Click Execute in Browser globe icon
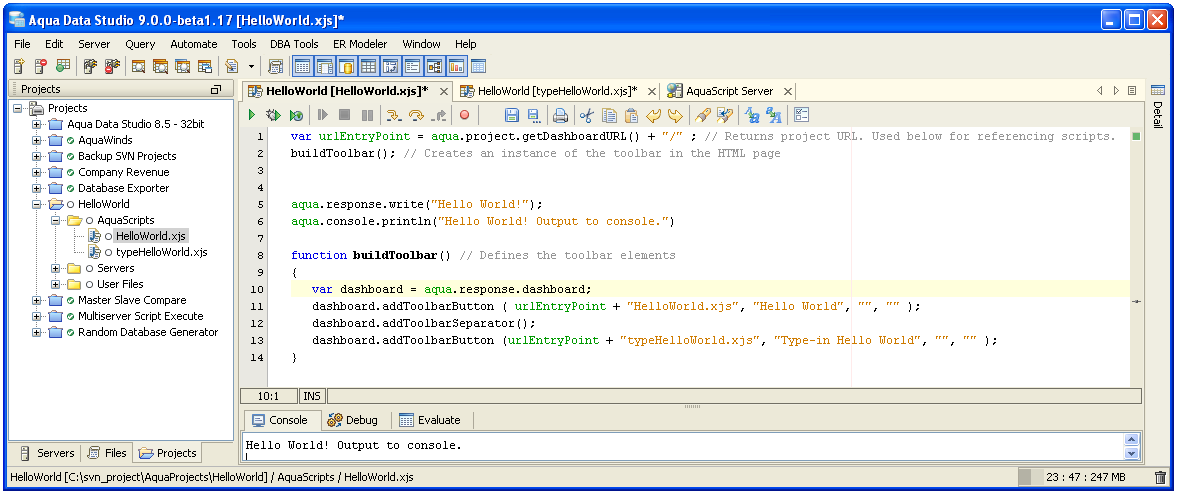Screen dimensions: 1177x495 pyautogui.click(x=297, y=115)
